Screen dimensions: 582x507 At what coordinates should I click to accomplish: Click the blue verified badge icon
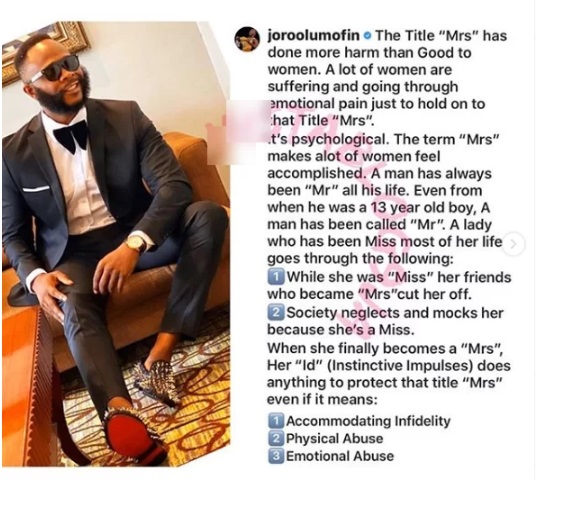(367, 36)
